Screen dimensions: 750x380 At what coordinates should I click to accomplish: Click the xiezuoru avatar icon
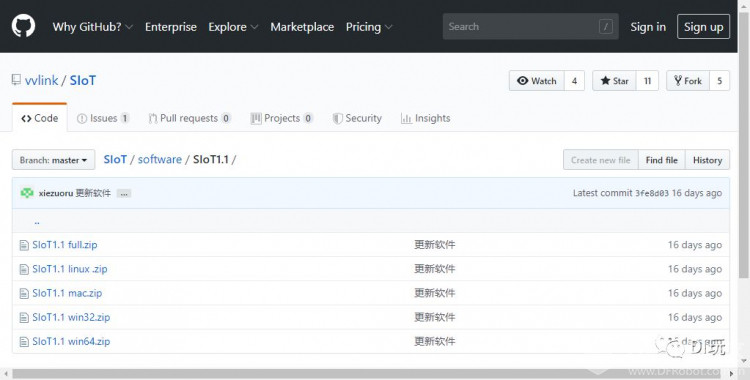pyautogui.click(x=27, y=193)
